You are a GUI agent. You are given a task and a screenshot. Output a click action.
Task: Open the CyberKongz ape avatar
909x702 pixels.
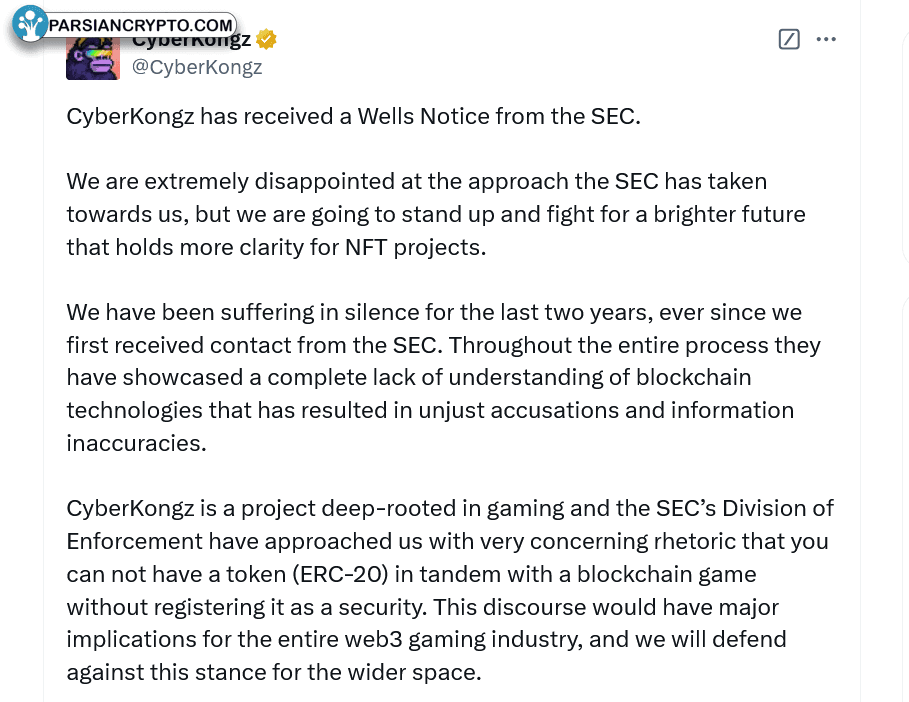coord(93,58)
